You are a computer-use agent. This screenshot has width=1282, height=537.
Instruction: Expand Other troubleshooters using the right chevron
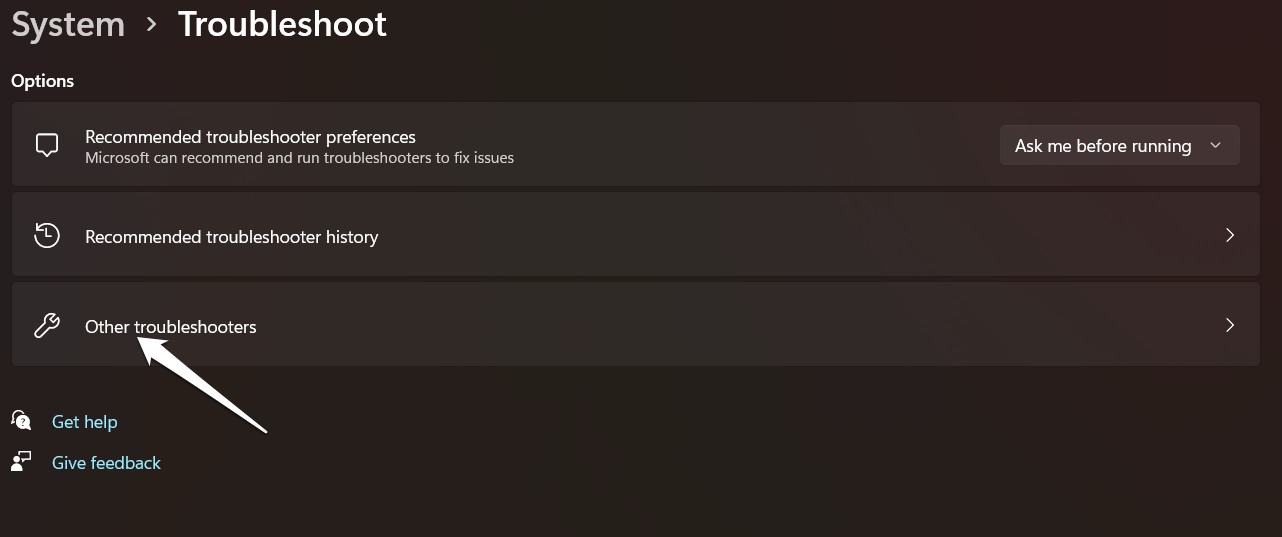[x=1230, y=326]
